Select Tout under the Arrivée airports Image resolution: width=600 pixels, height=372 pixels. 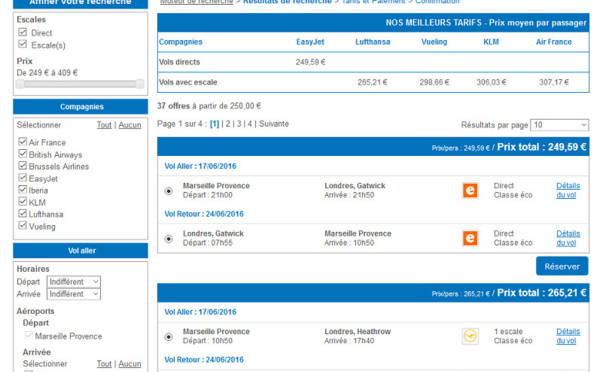coord(104,364)
